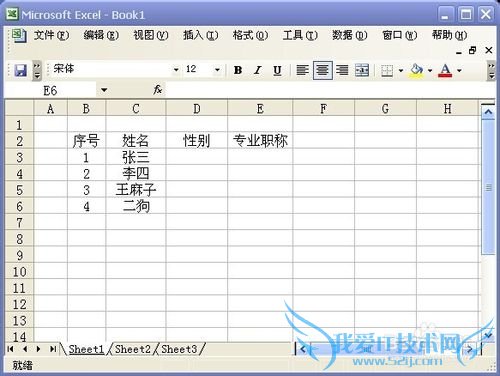
Task: Toggle Italic formatting
Action: click(258, 70)
